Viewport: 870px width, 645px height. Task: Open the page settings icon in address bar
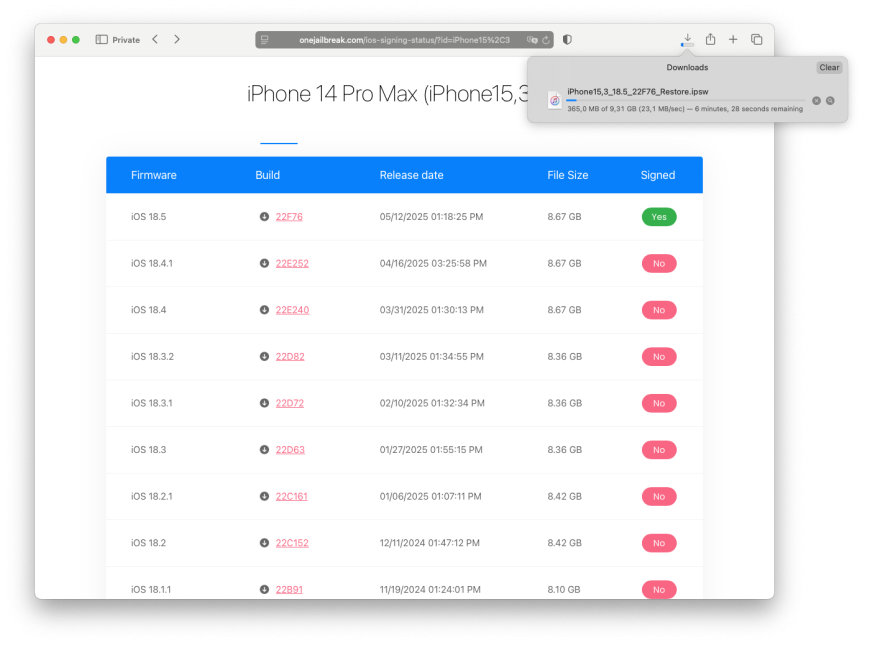coord(265,40)
